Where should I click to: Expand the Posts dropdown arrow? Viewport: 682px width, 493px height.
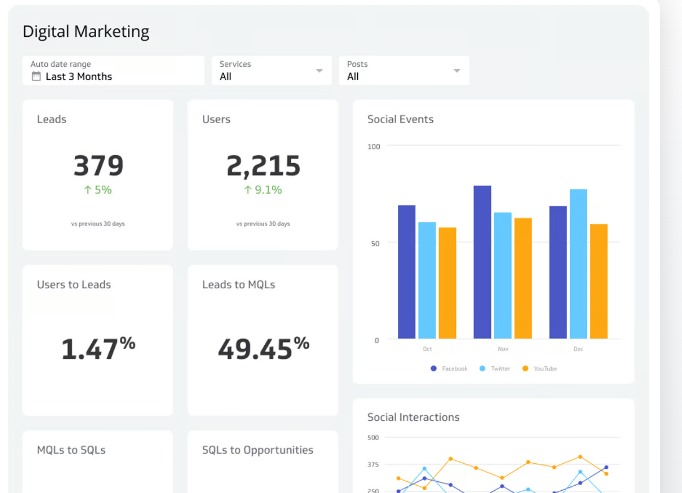click(x=457, y=70)
